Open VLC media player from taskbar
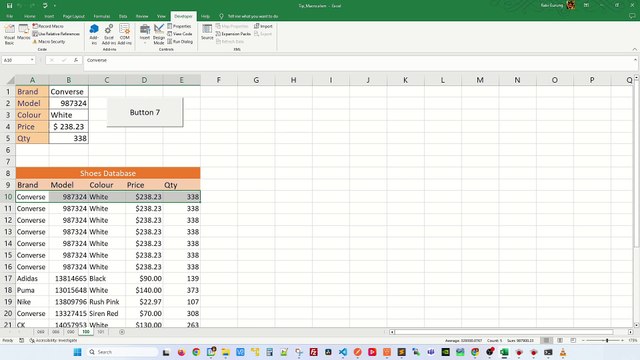Image resolution: width=640 pixels, height=360 pixels. point(563,352)
